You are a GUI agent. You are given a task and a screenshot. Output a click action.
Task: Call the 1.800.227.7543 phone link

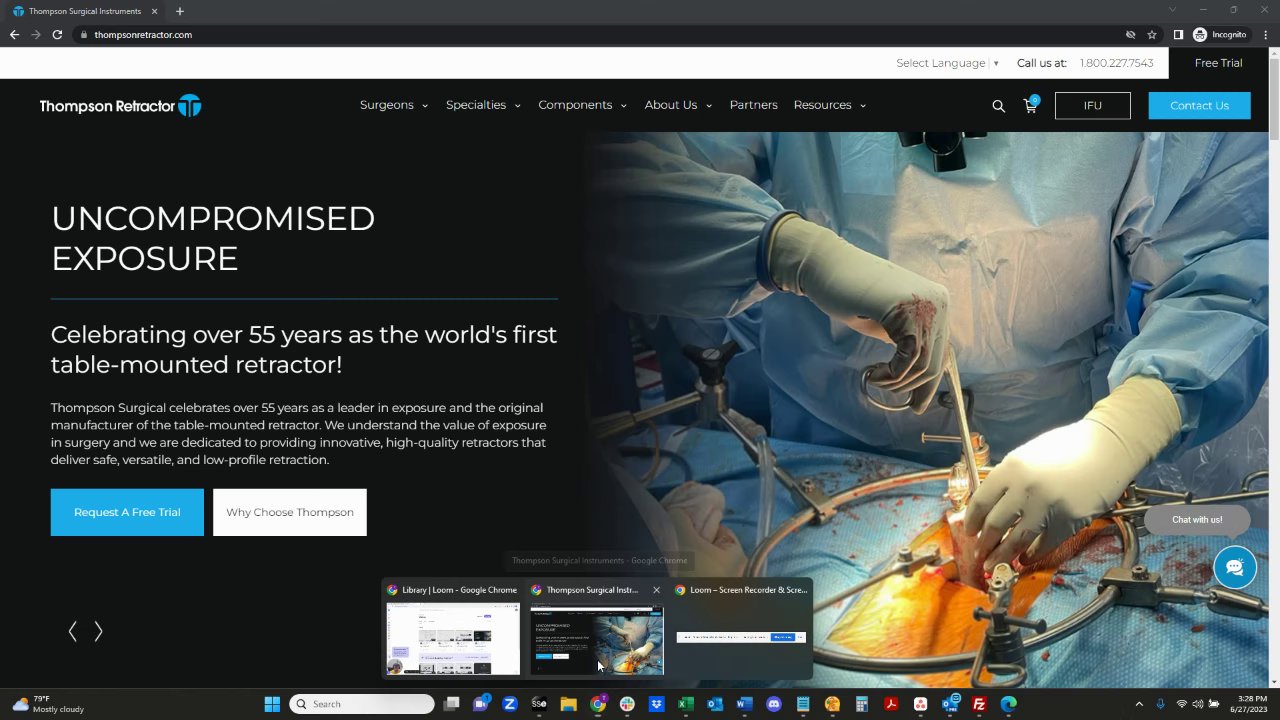1116,63
